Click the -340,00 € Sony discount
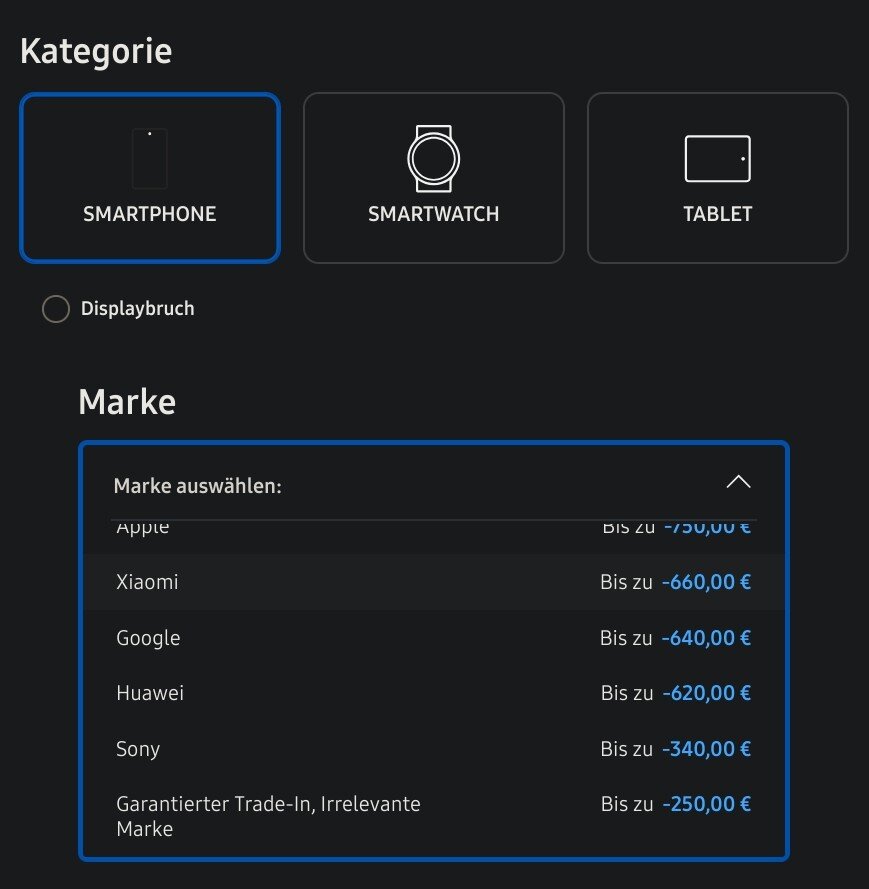Image resolution: width=869 pixels, height=889 pixels. [x=706, y=749]
